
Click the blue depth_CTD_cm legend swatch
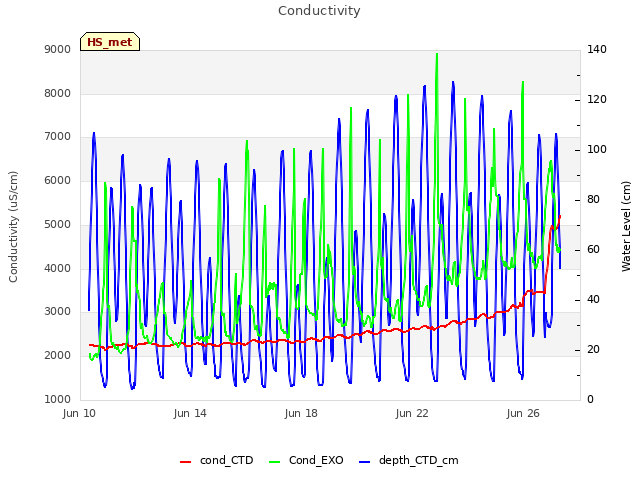click(x=364, y=462)
